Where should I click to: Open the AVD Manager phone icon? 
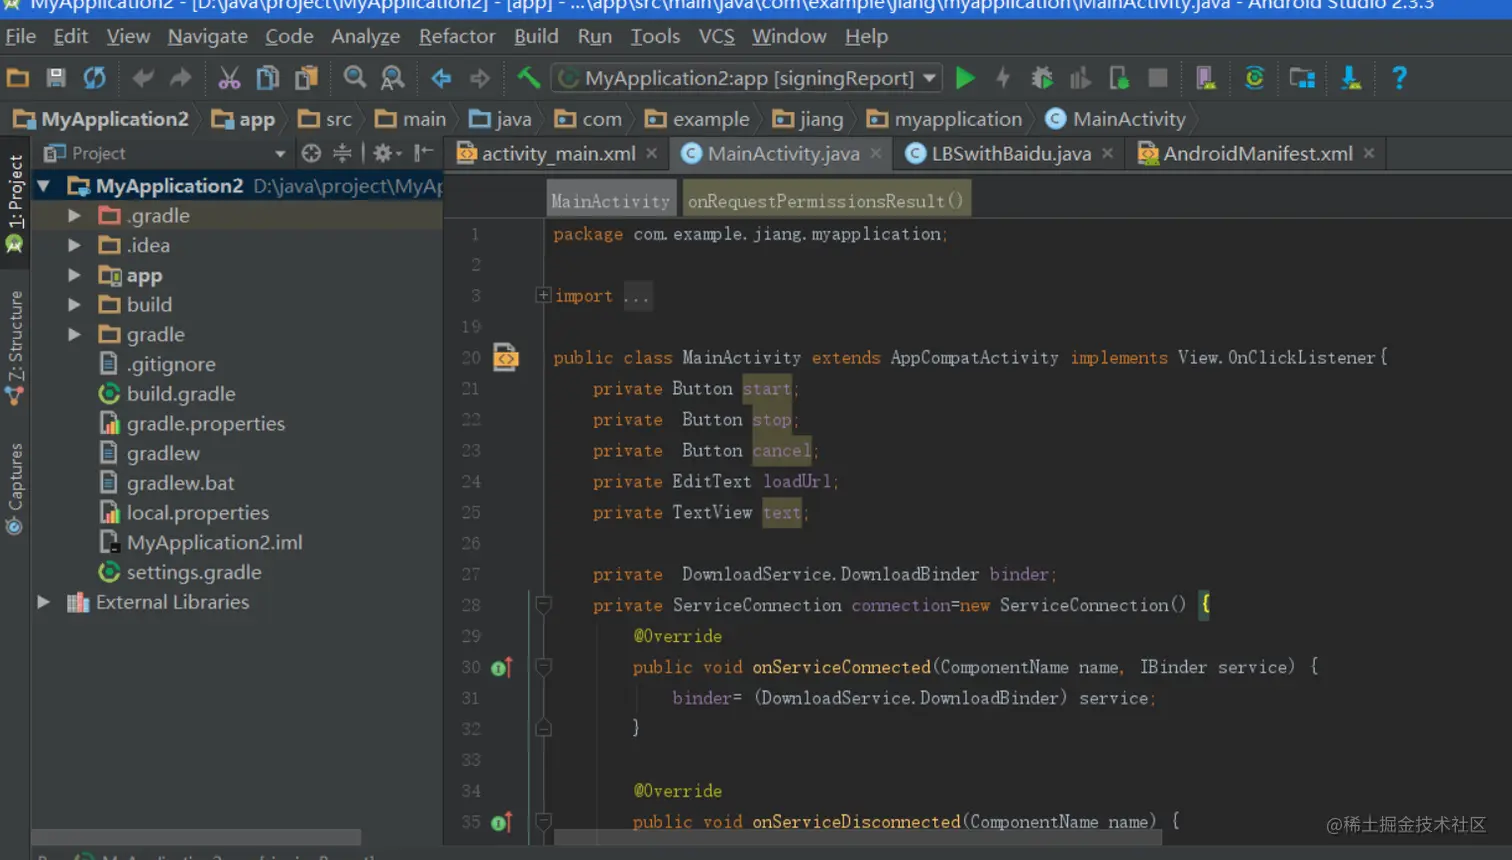click(x=1205, y=78)
